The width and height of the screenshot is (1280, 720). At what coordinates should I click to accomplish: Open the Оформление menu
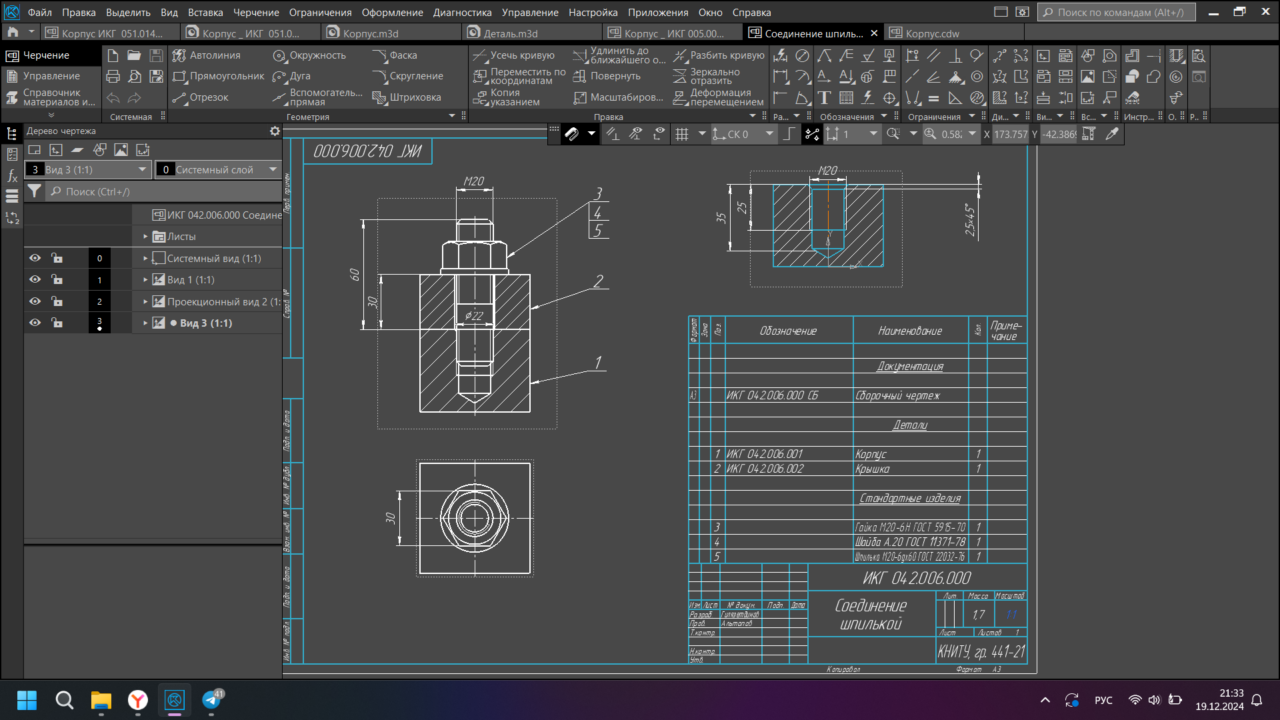point(393,13)
